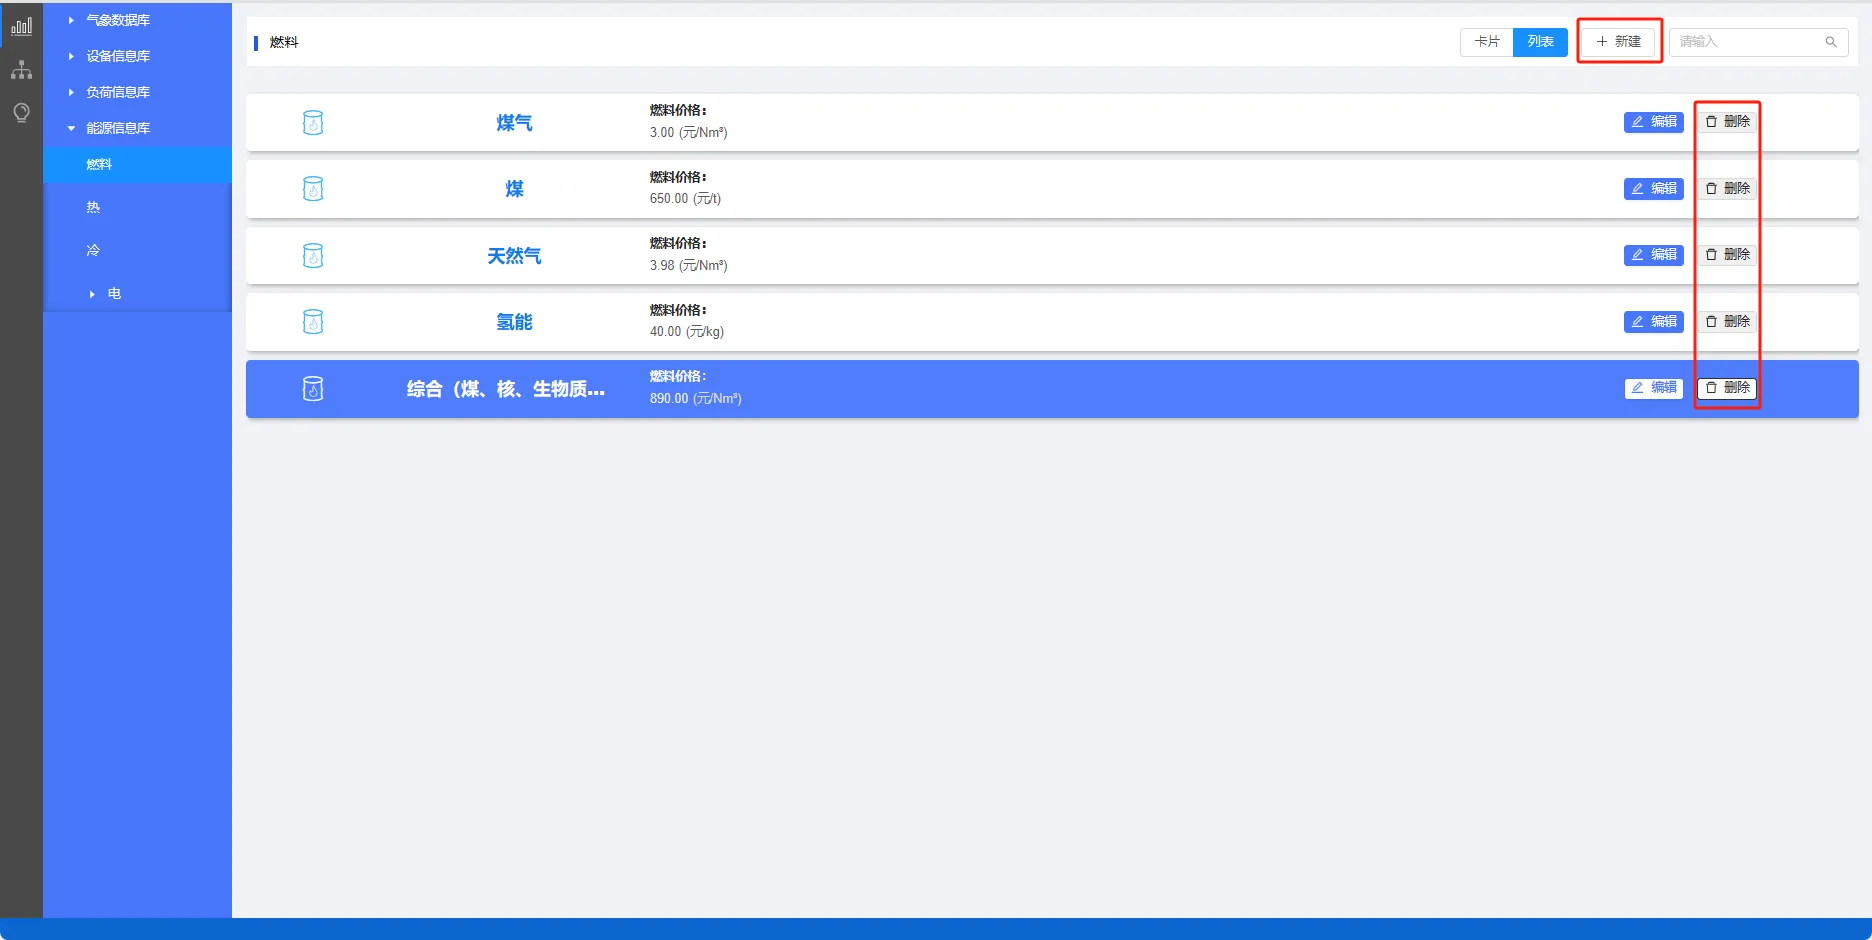This screenshot has width=1872, height=940.
Task: Click the fuel barrel icon for 氢能
Action: 313,322
